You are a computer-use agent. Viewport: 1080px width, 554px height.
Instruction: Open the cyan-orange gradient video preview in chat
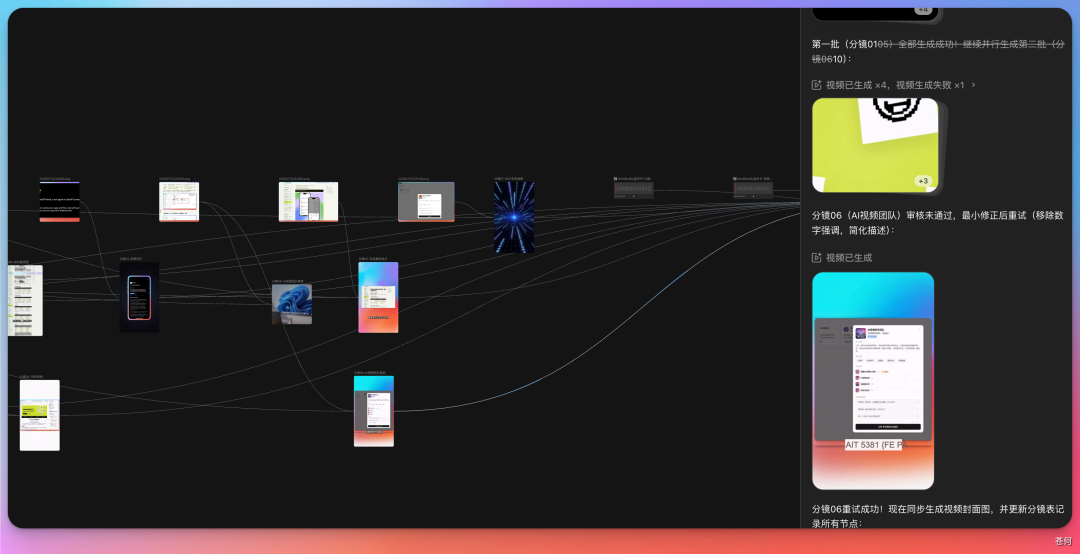[x=873, y=380]
